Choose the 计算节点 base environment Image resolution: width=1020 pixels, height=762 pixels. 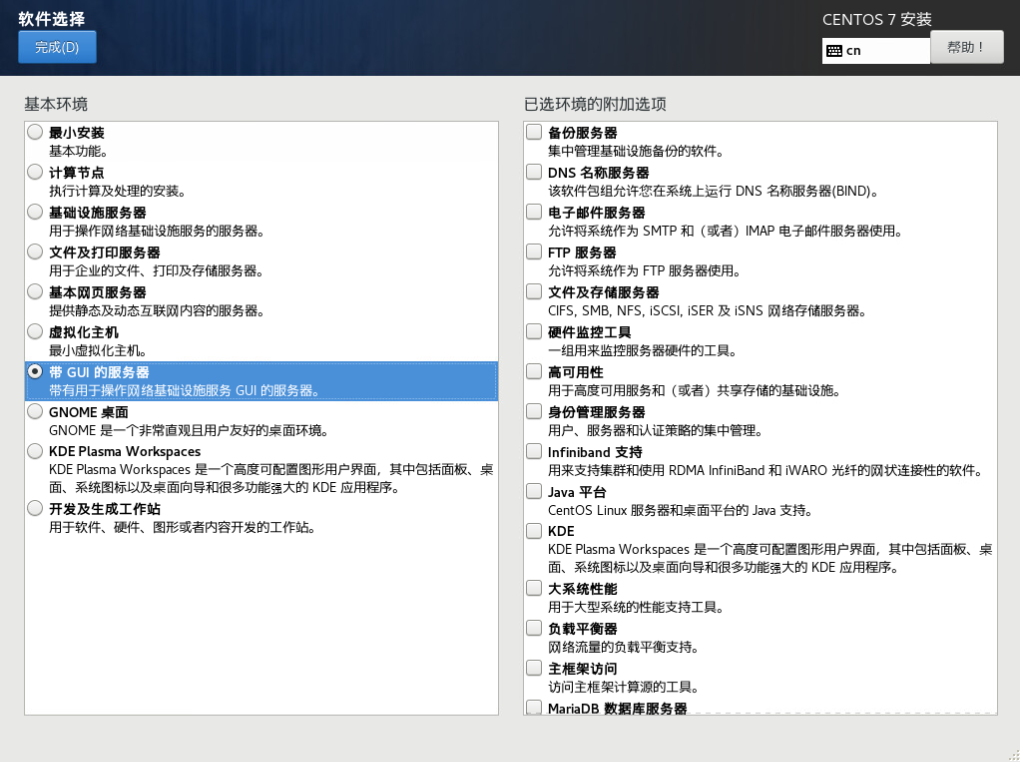[x=35, y=172]
